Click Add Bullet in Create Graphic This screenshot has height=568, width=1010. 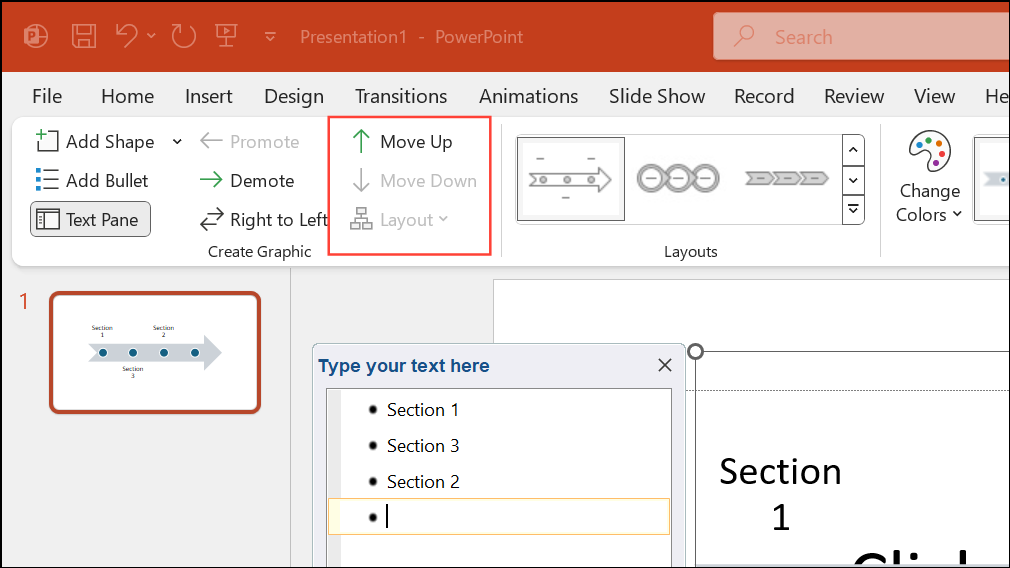[92, 181]
